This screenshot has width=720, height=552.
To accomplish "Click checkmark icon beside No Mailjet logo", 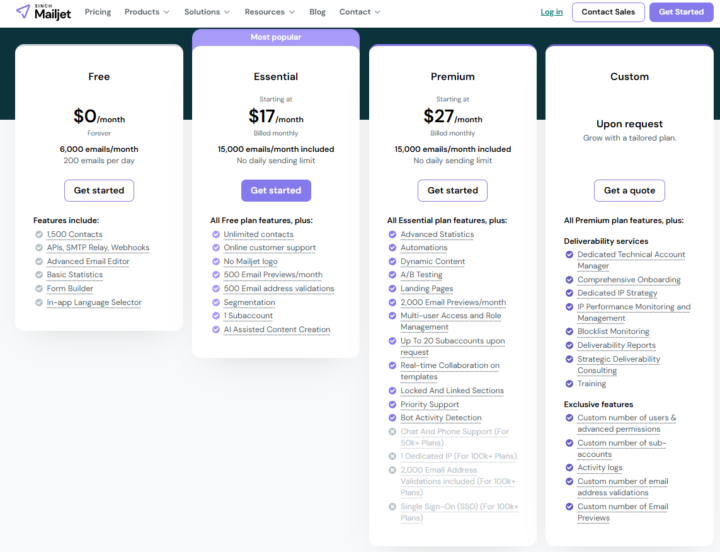I will click(216, 261).
